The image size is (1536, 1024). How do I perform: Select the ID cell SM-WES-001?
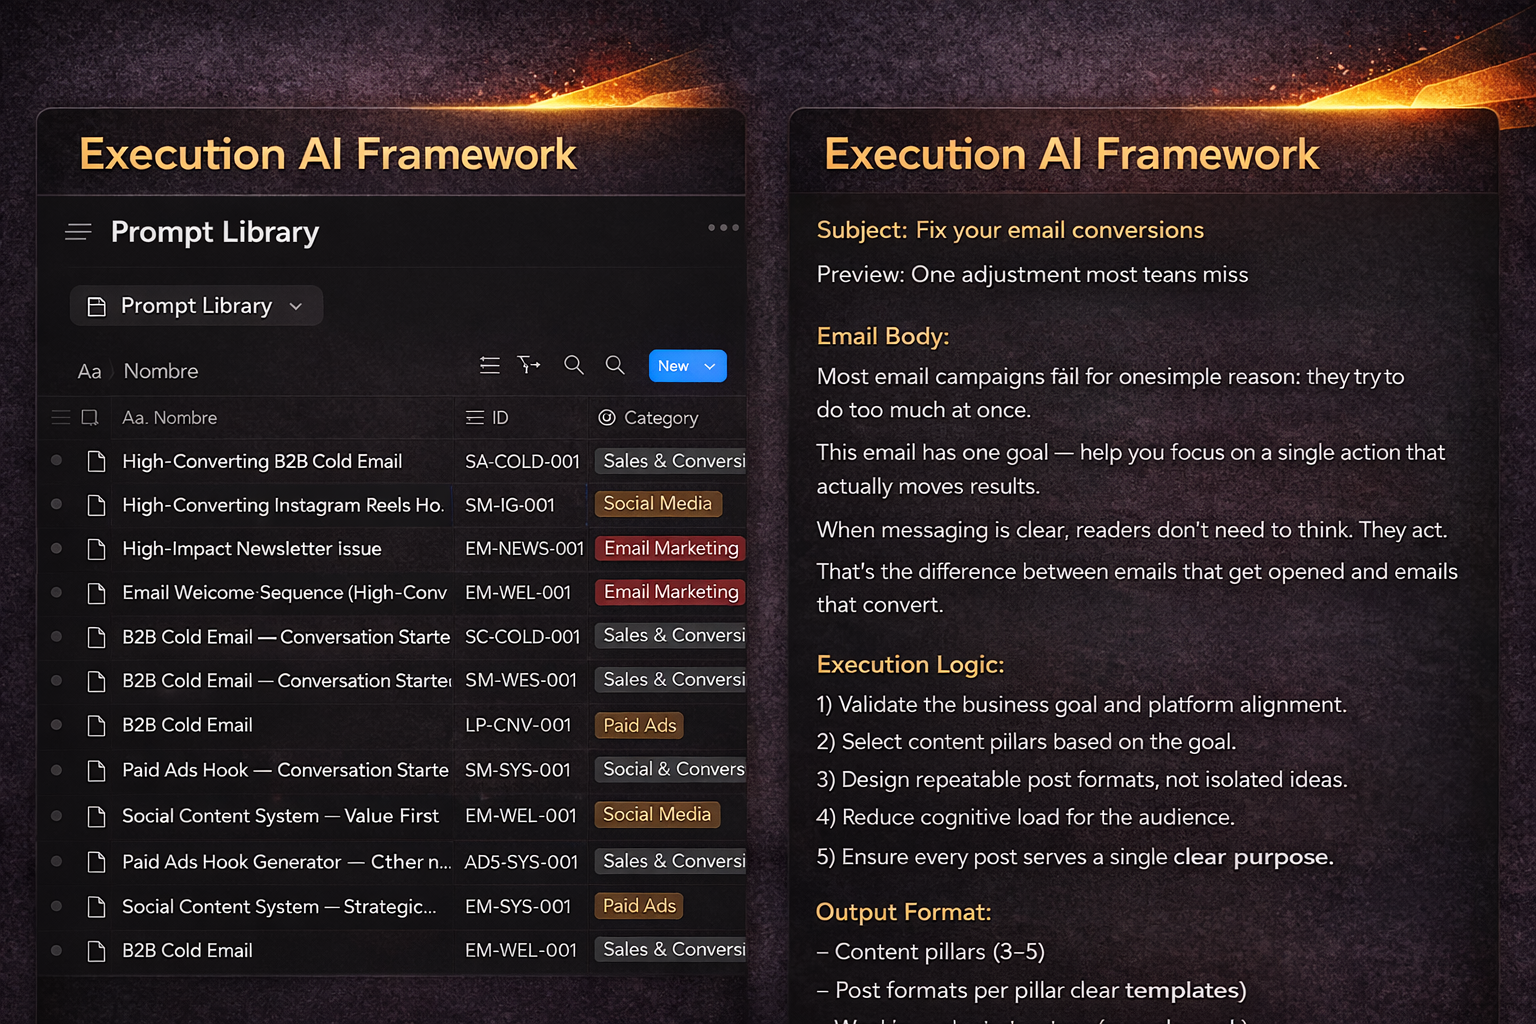[x=521, y=680]
